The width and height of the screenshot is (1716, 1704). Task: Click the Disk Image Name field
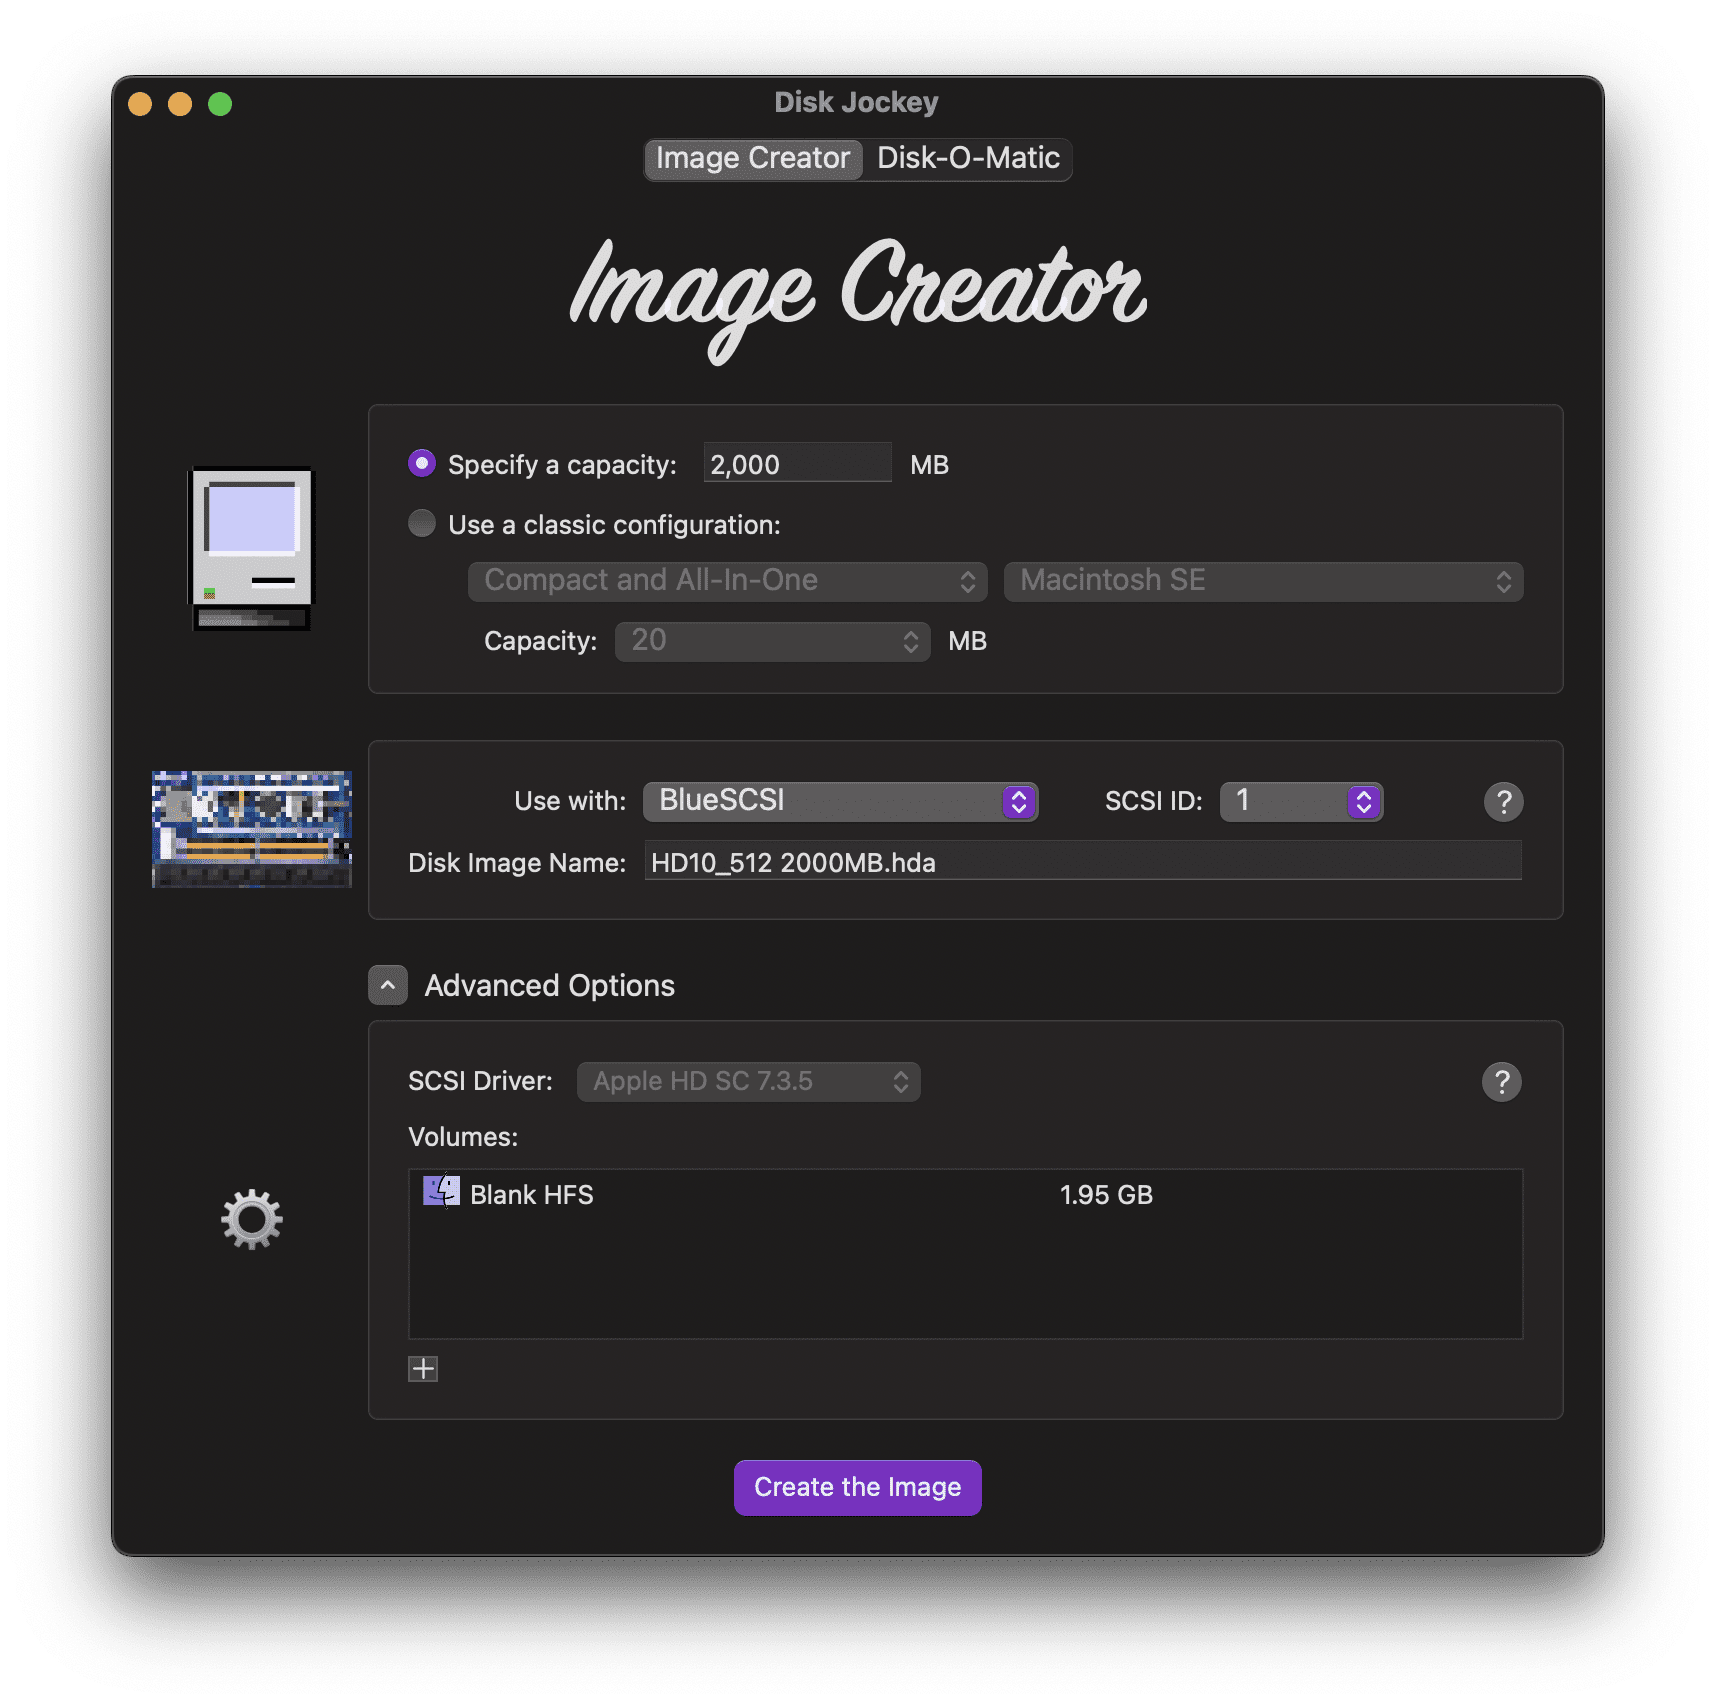1083,861
